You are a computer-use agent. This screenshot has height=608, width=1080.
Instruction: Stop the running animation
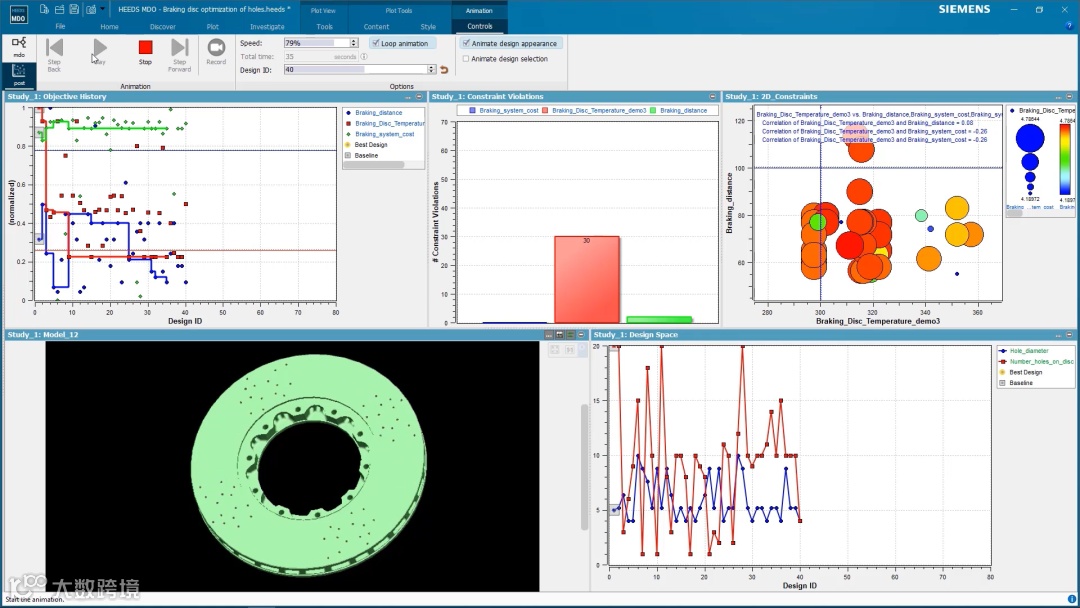click(x=145, y=52)
